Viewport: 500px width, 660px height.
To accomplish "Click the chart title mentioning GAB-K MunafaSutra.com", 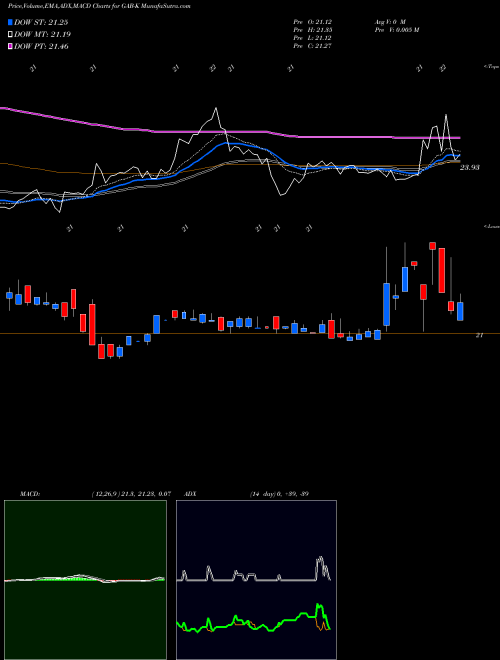I will 99,7.
